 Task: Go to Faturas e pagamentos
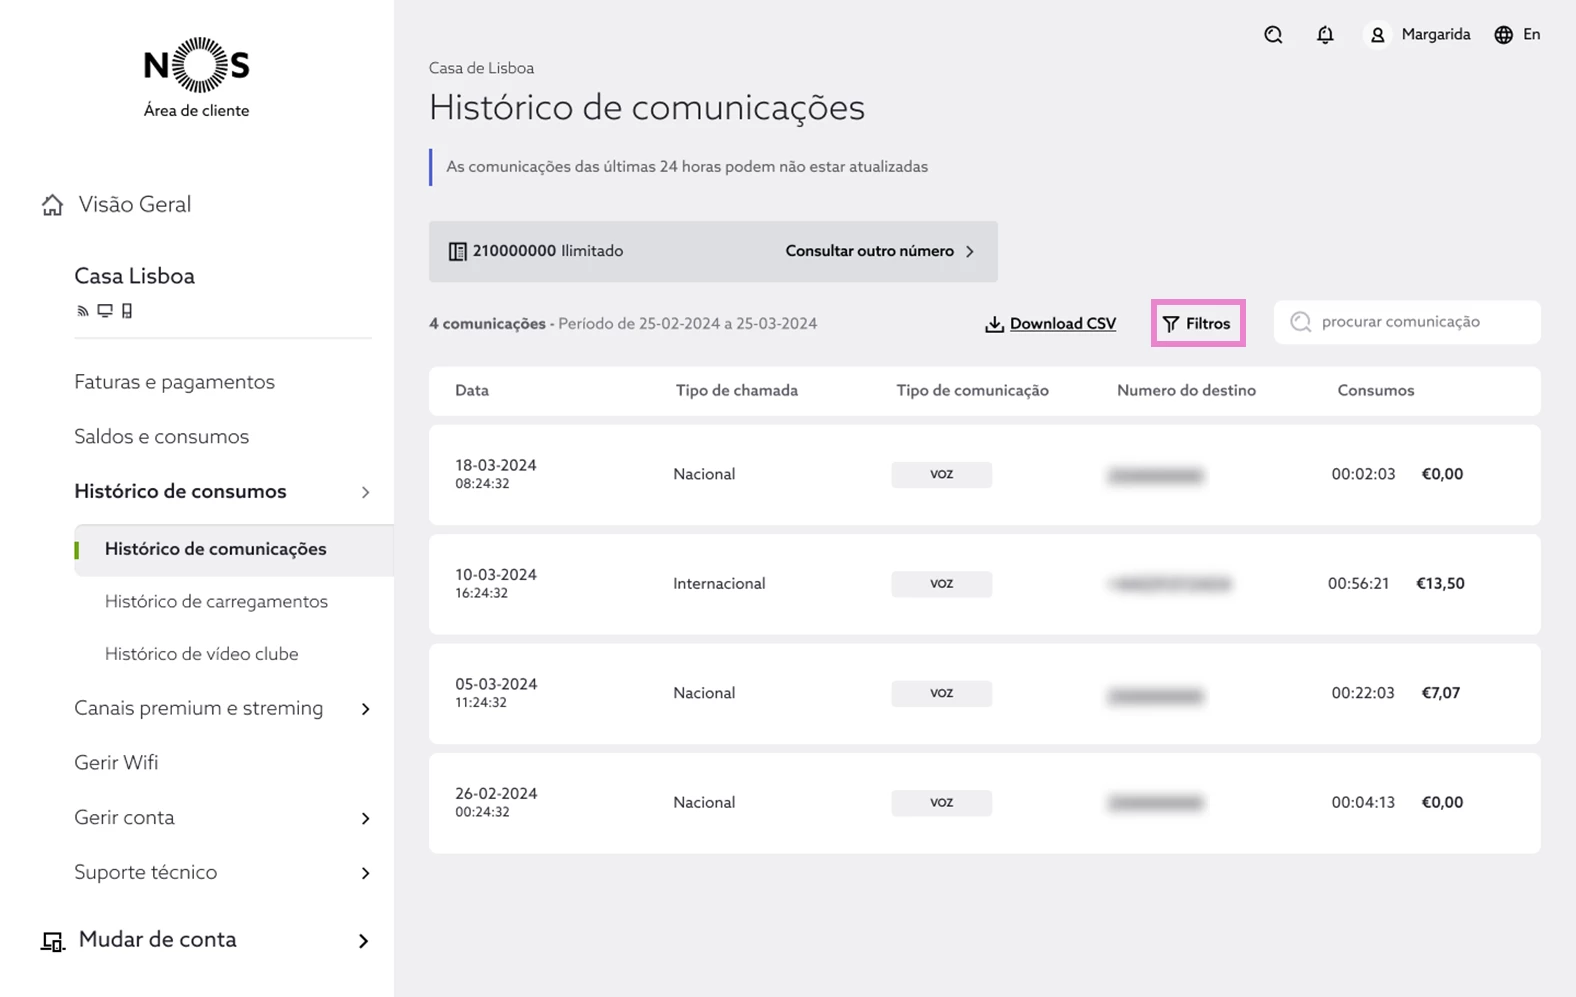[174, 382]
